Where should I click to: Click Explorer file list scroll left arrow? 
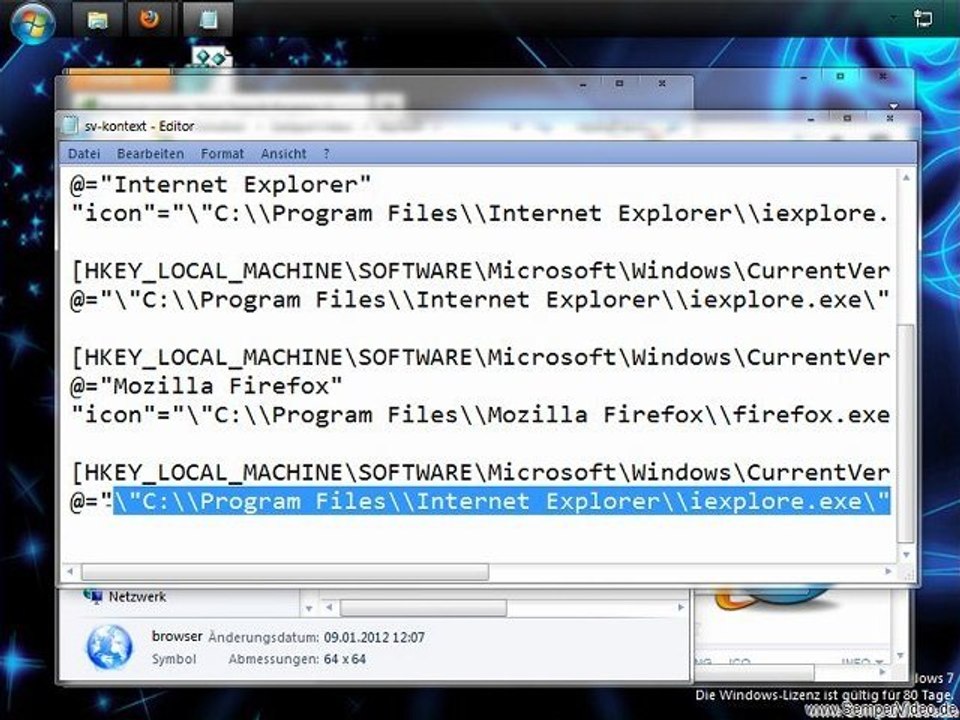click(329, 607)
